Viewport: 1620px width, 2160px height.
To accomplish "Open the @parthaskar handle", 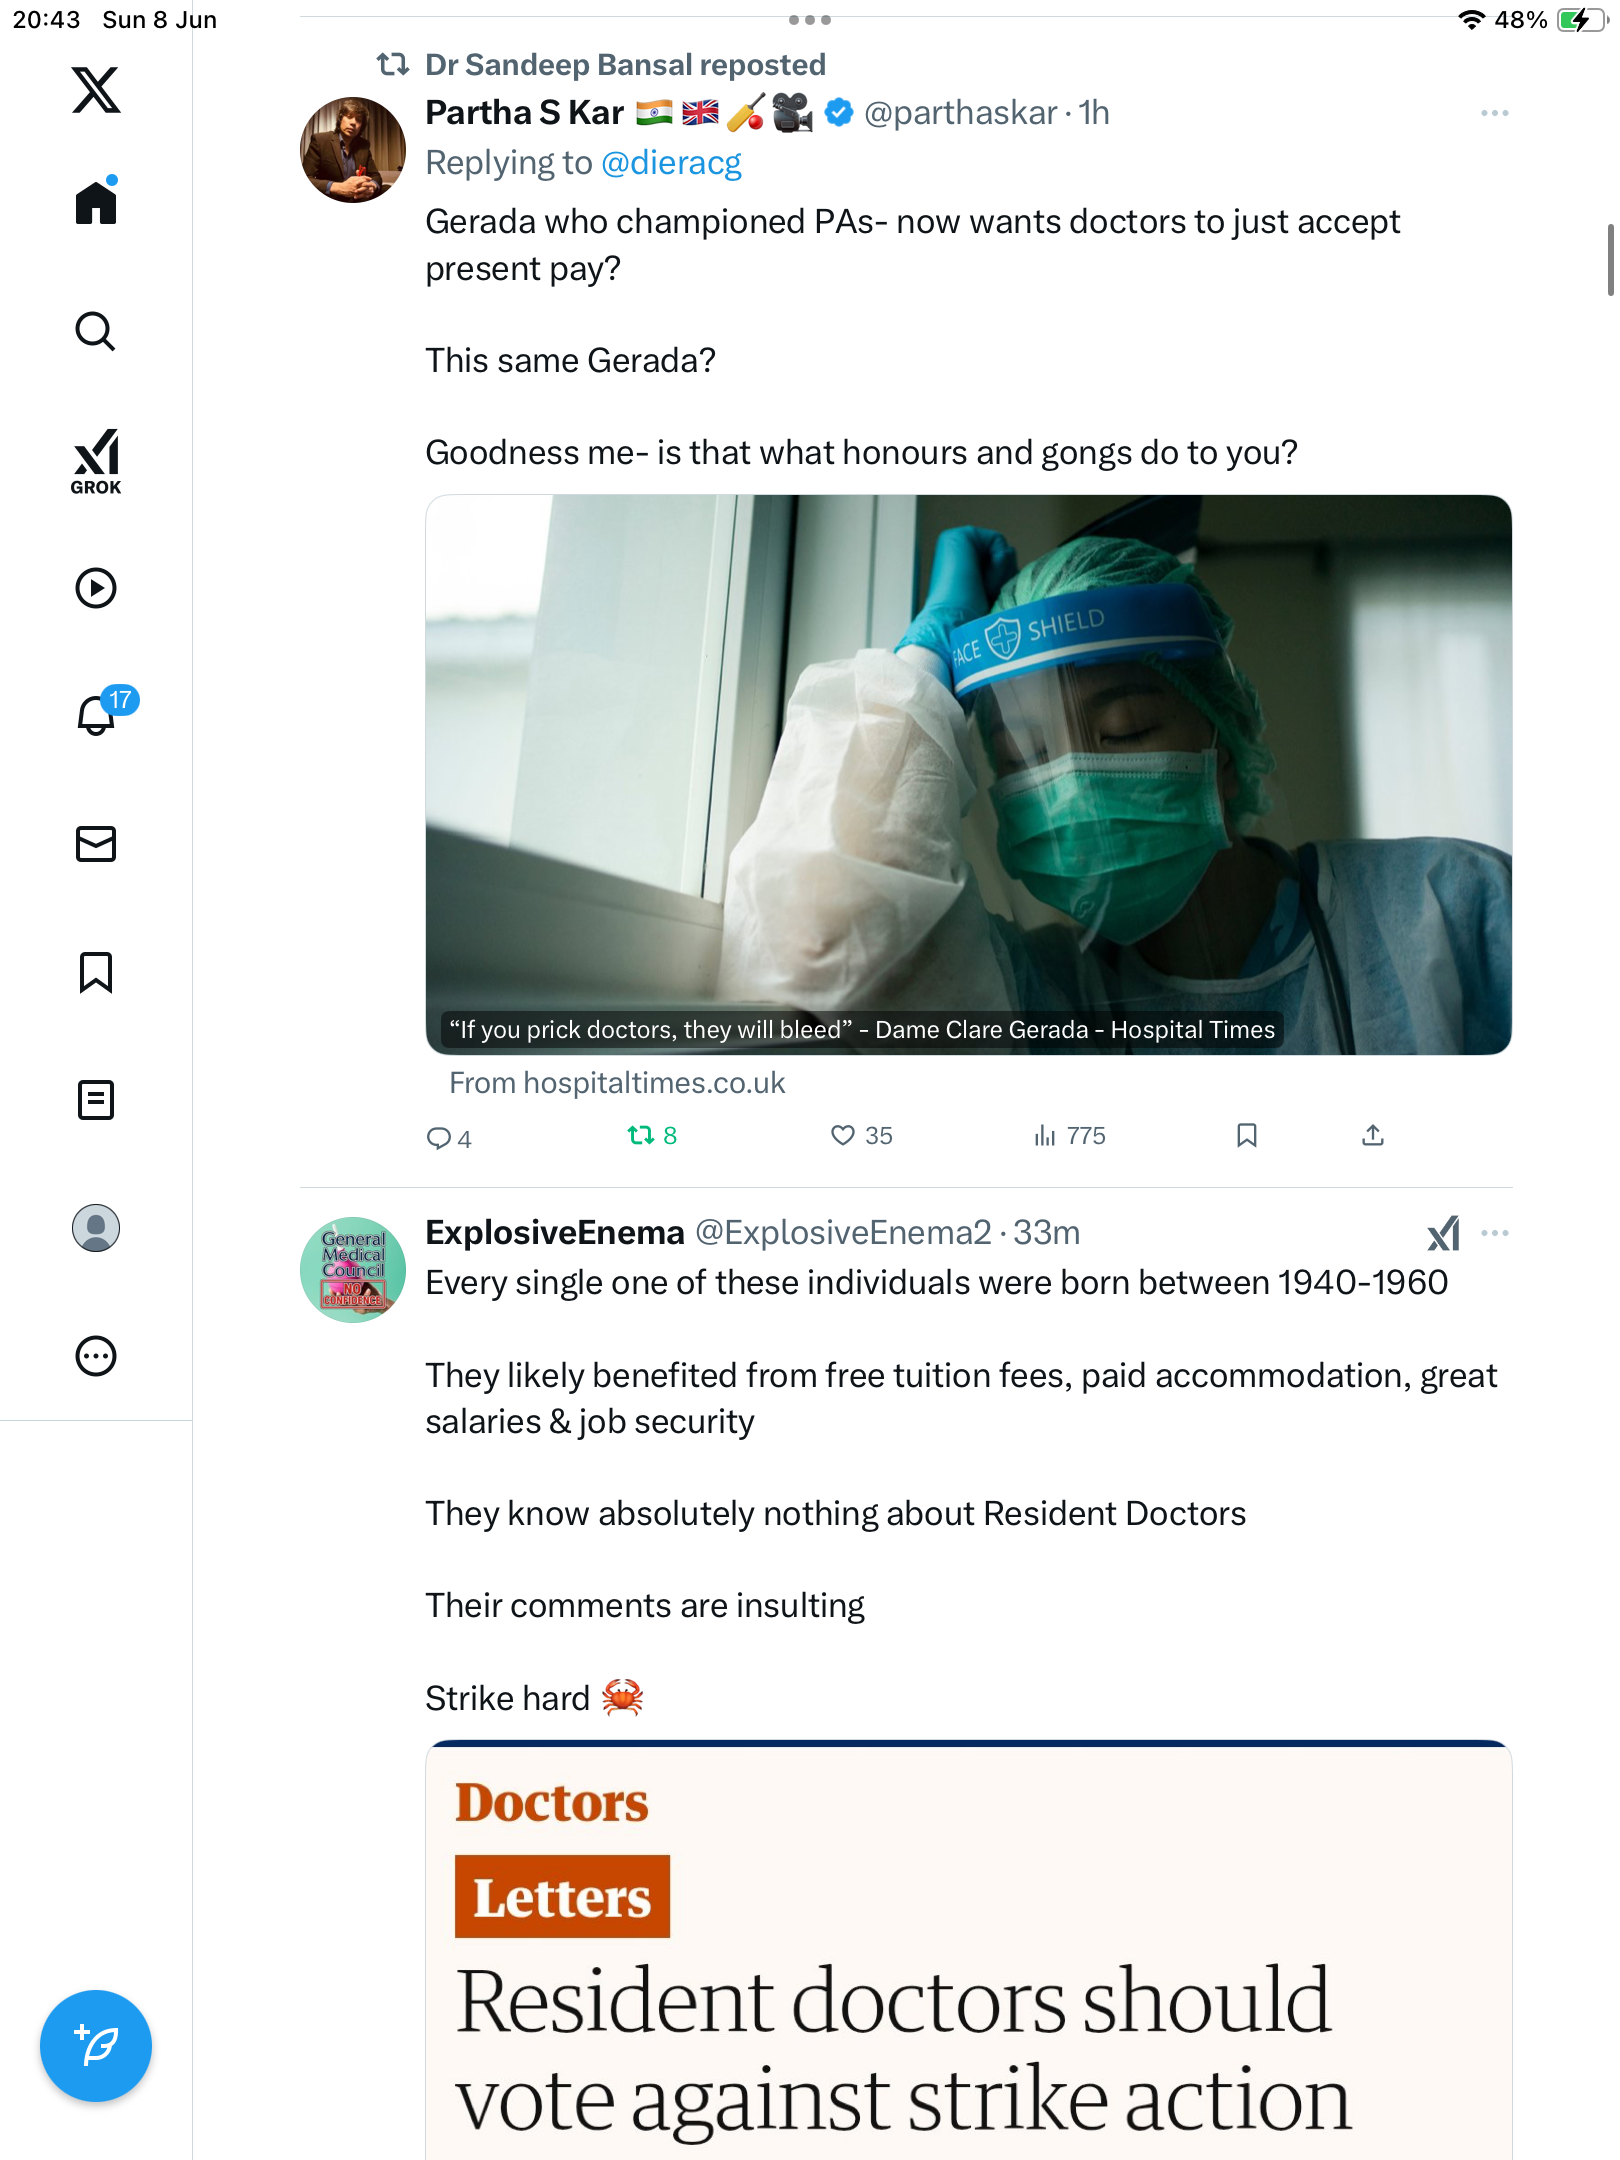I will pyautogui.click(x=960, y=113).
